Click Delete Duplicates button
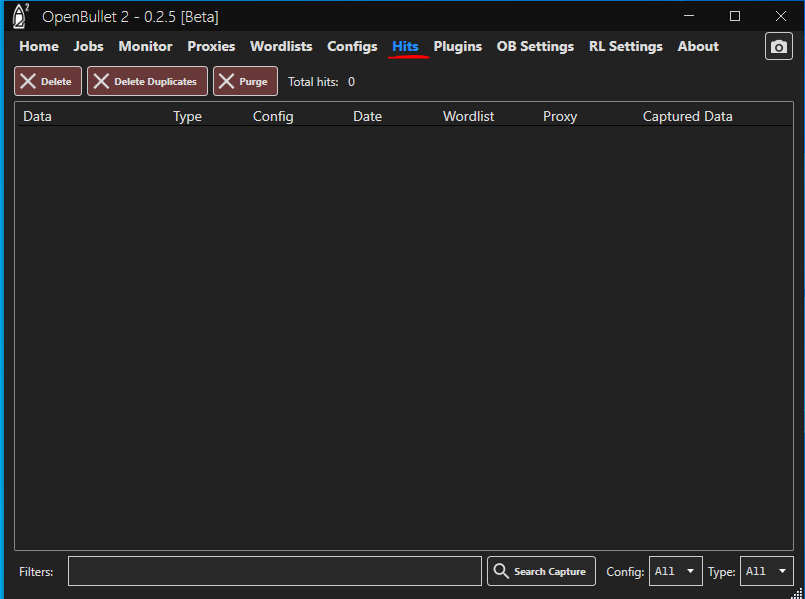This screenshot has width=805, height=599. [147, 81]
